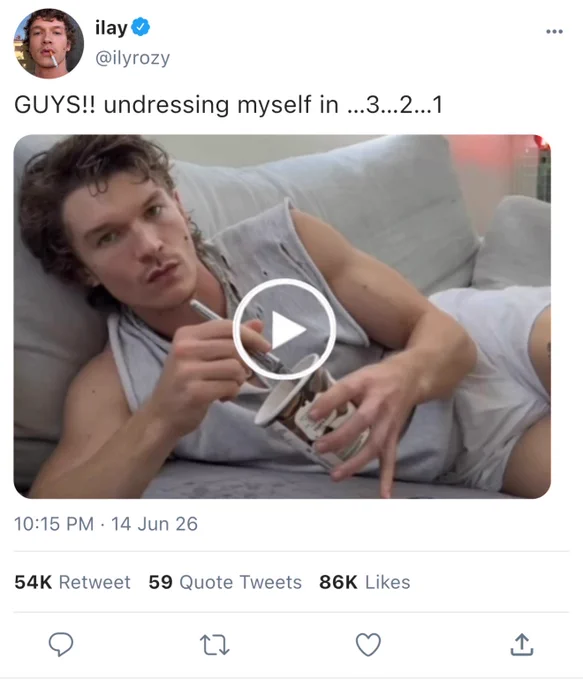Image resolution: width=583 pixels, height=680 pixels.
Task: Click the 54K retweet count number
Action: [33, 582]
